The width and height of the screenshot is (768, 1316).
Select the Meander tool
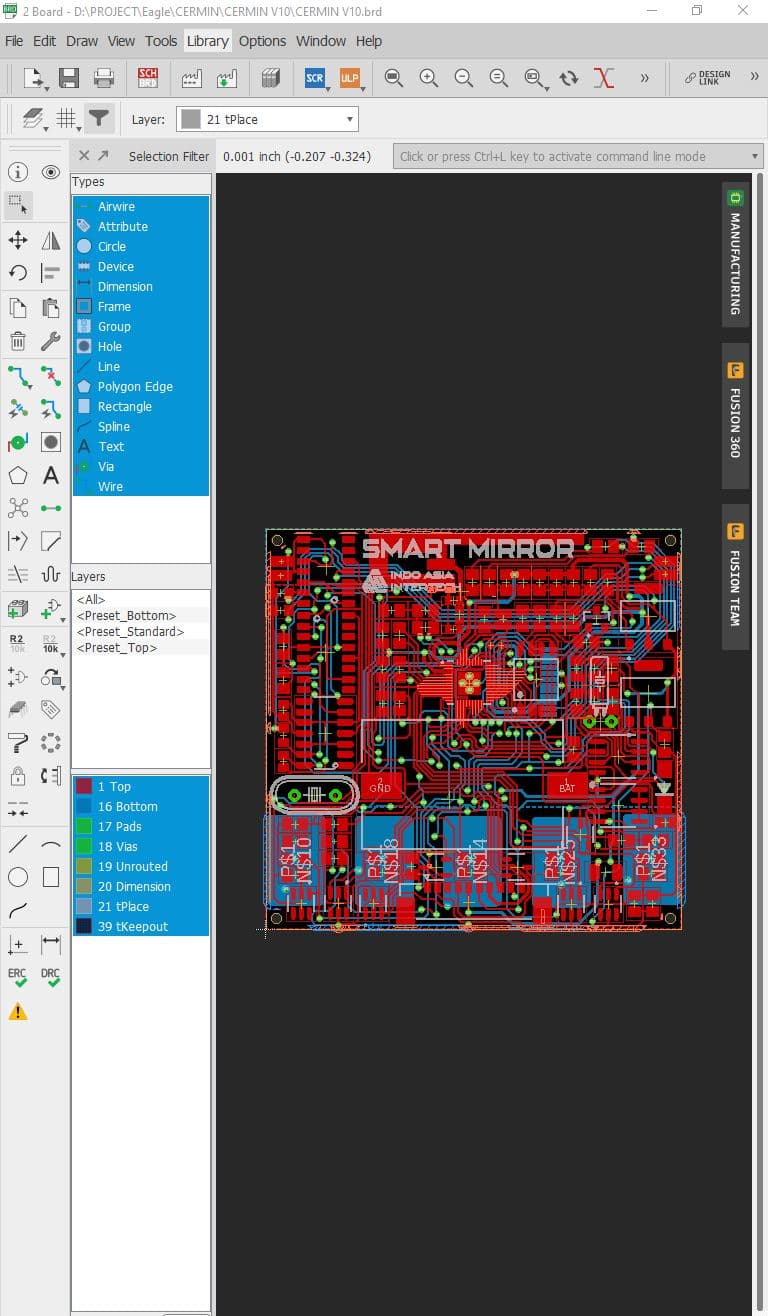coord(51,574)
